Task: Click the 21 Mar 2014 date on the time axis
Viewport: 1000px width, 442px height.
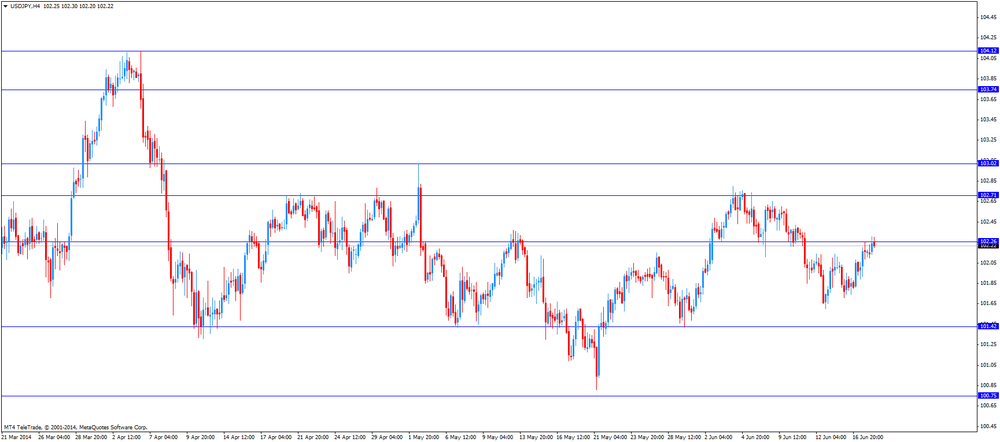Action: coord(15,437)
